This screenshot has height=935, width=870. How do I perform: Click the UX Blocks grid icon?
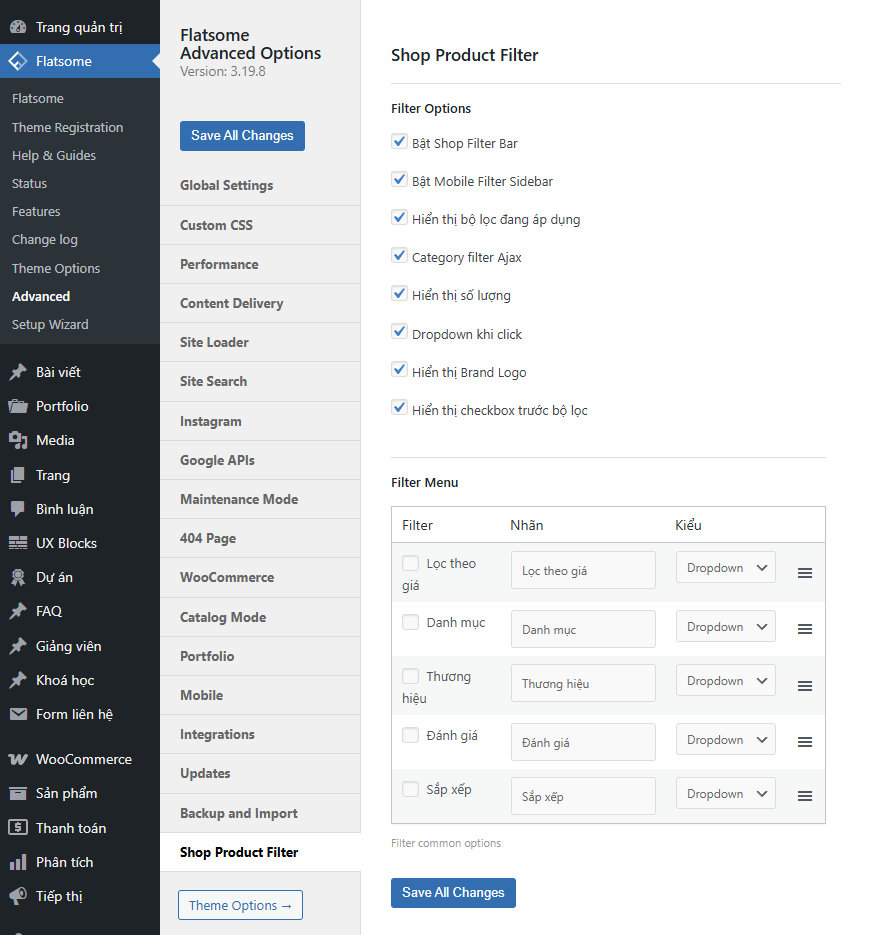click(18, 543)
